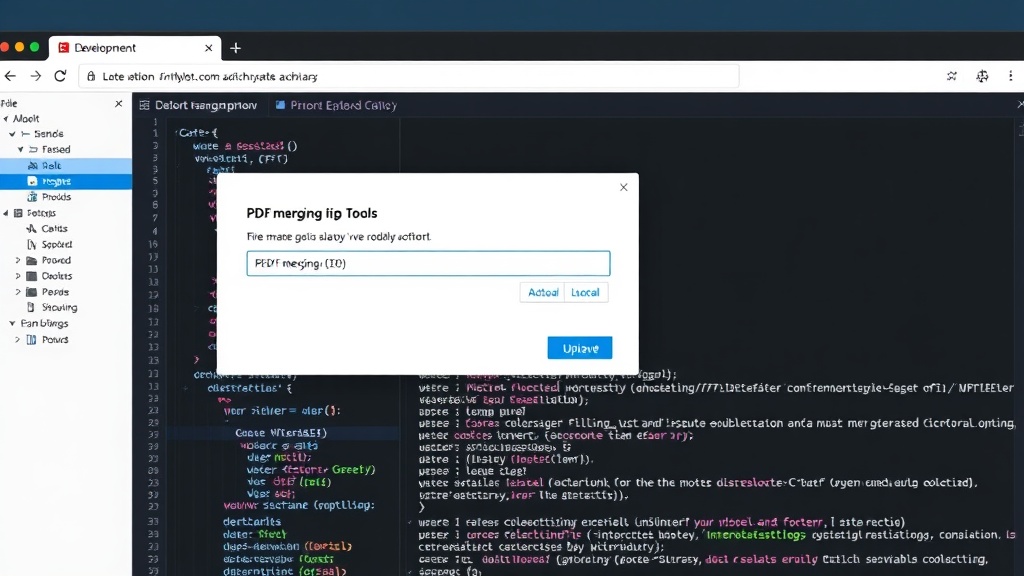
Task: Click the grid icon on Defort tab
Action: 144,105
